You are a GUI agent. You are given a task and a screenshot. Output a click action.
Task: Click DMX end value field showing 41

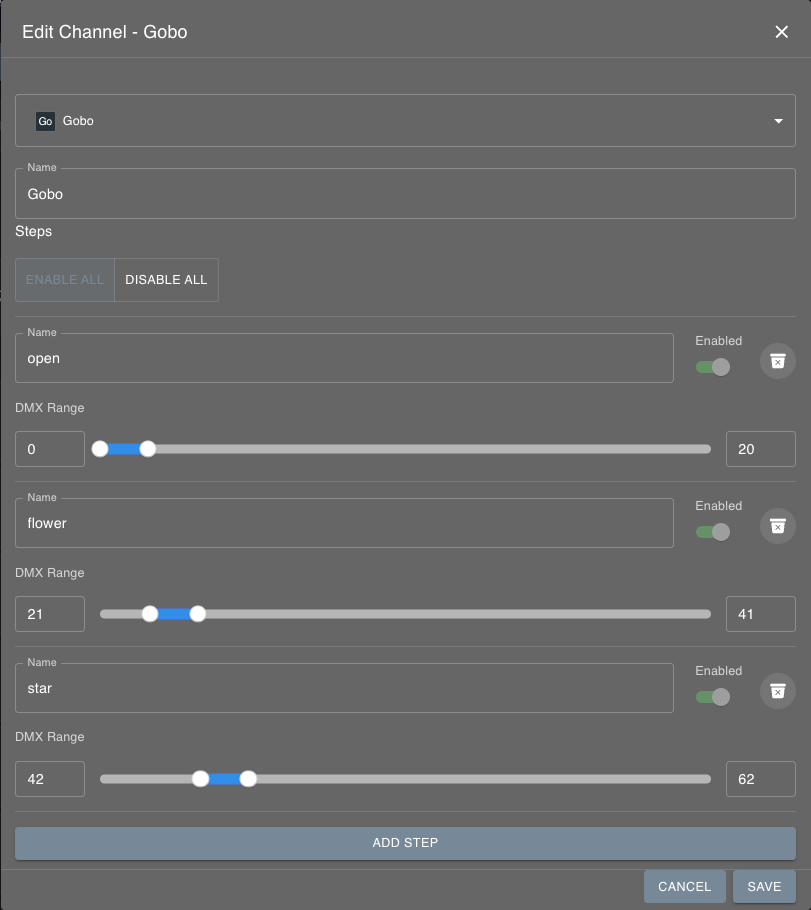(x=760, y=613)
